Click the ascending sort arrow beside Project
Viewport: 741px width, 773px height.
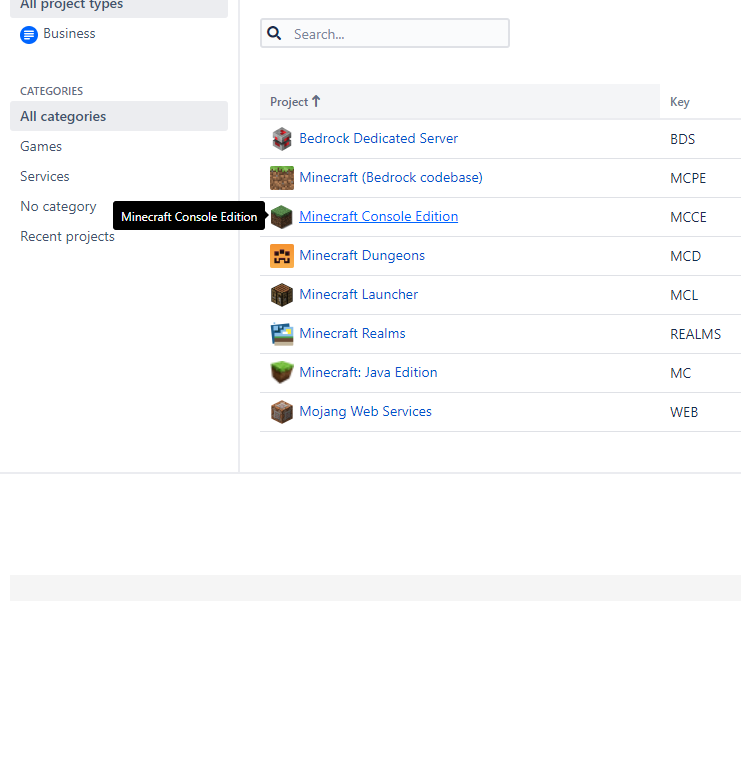316,101
